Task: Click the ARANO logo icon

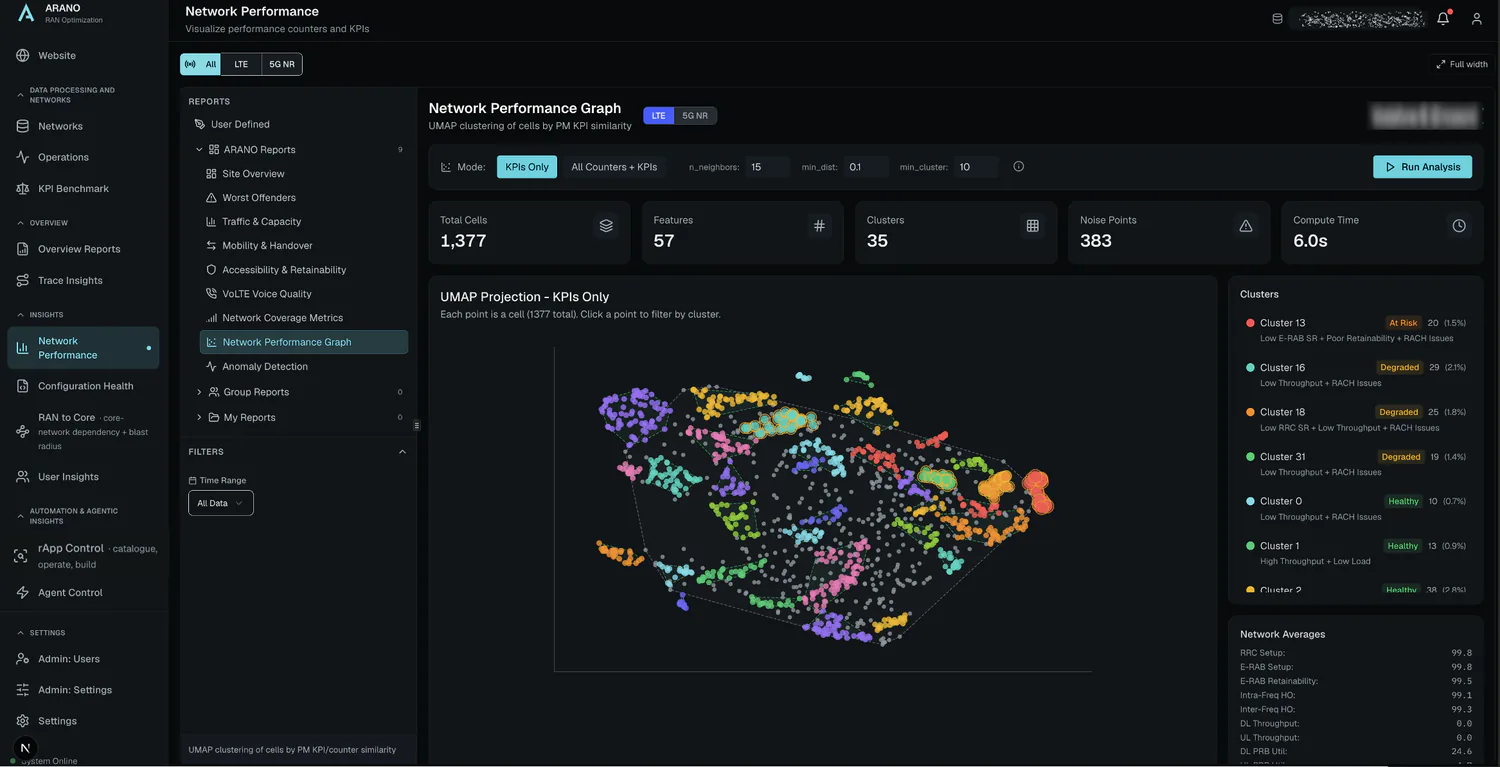Action: click(26, 13)
